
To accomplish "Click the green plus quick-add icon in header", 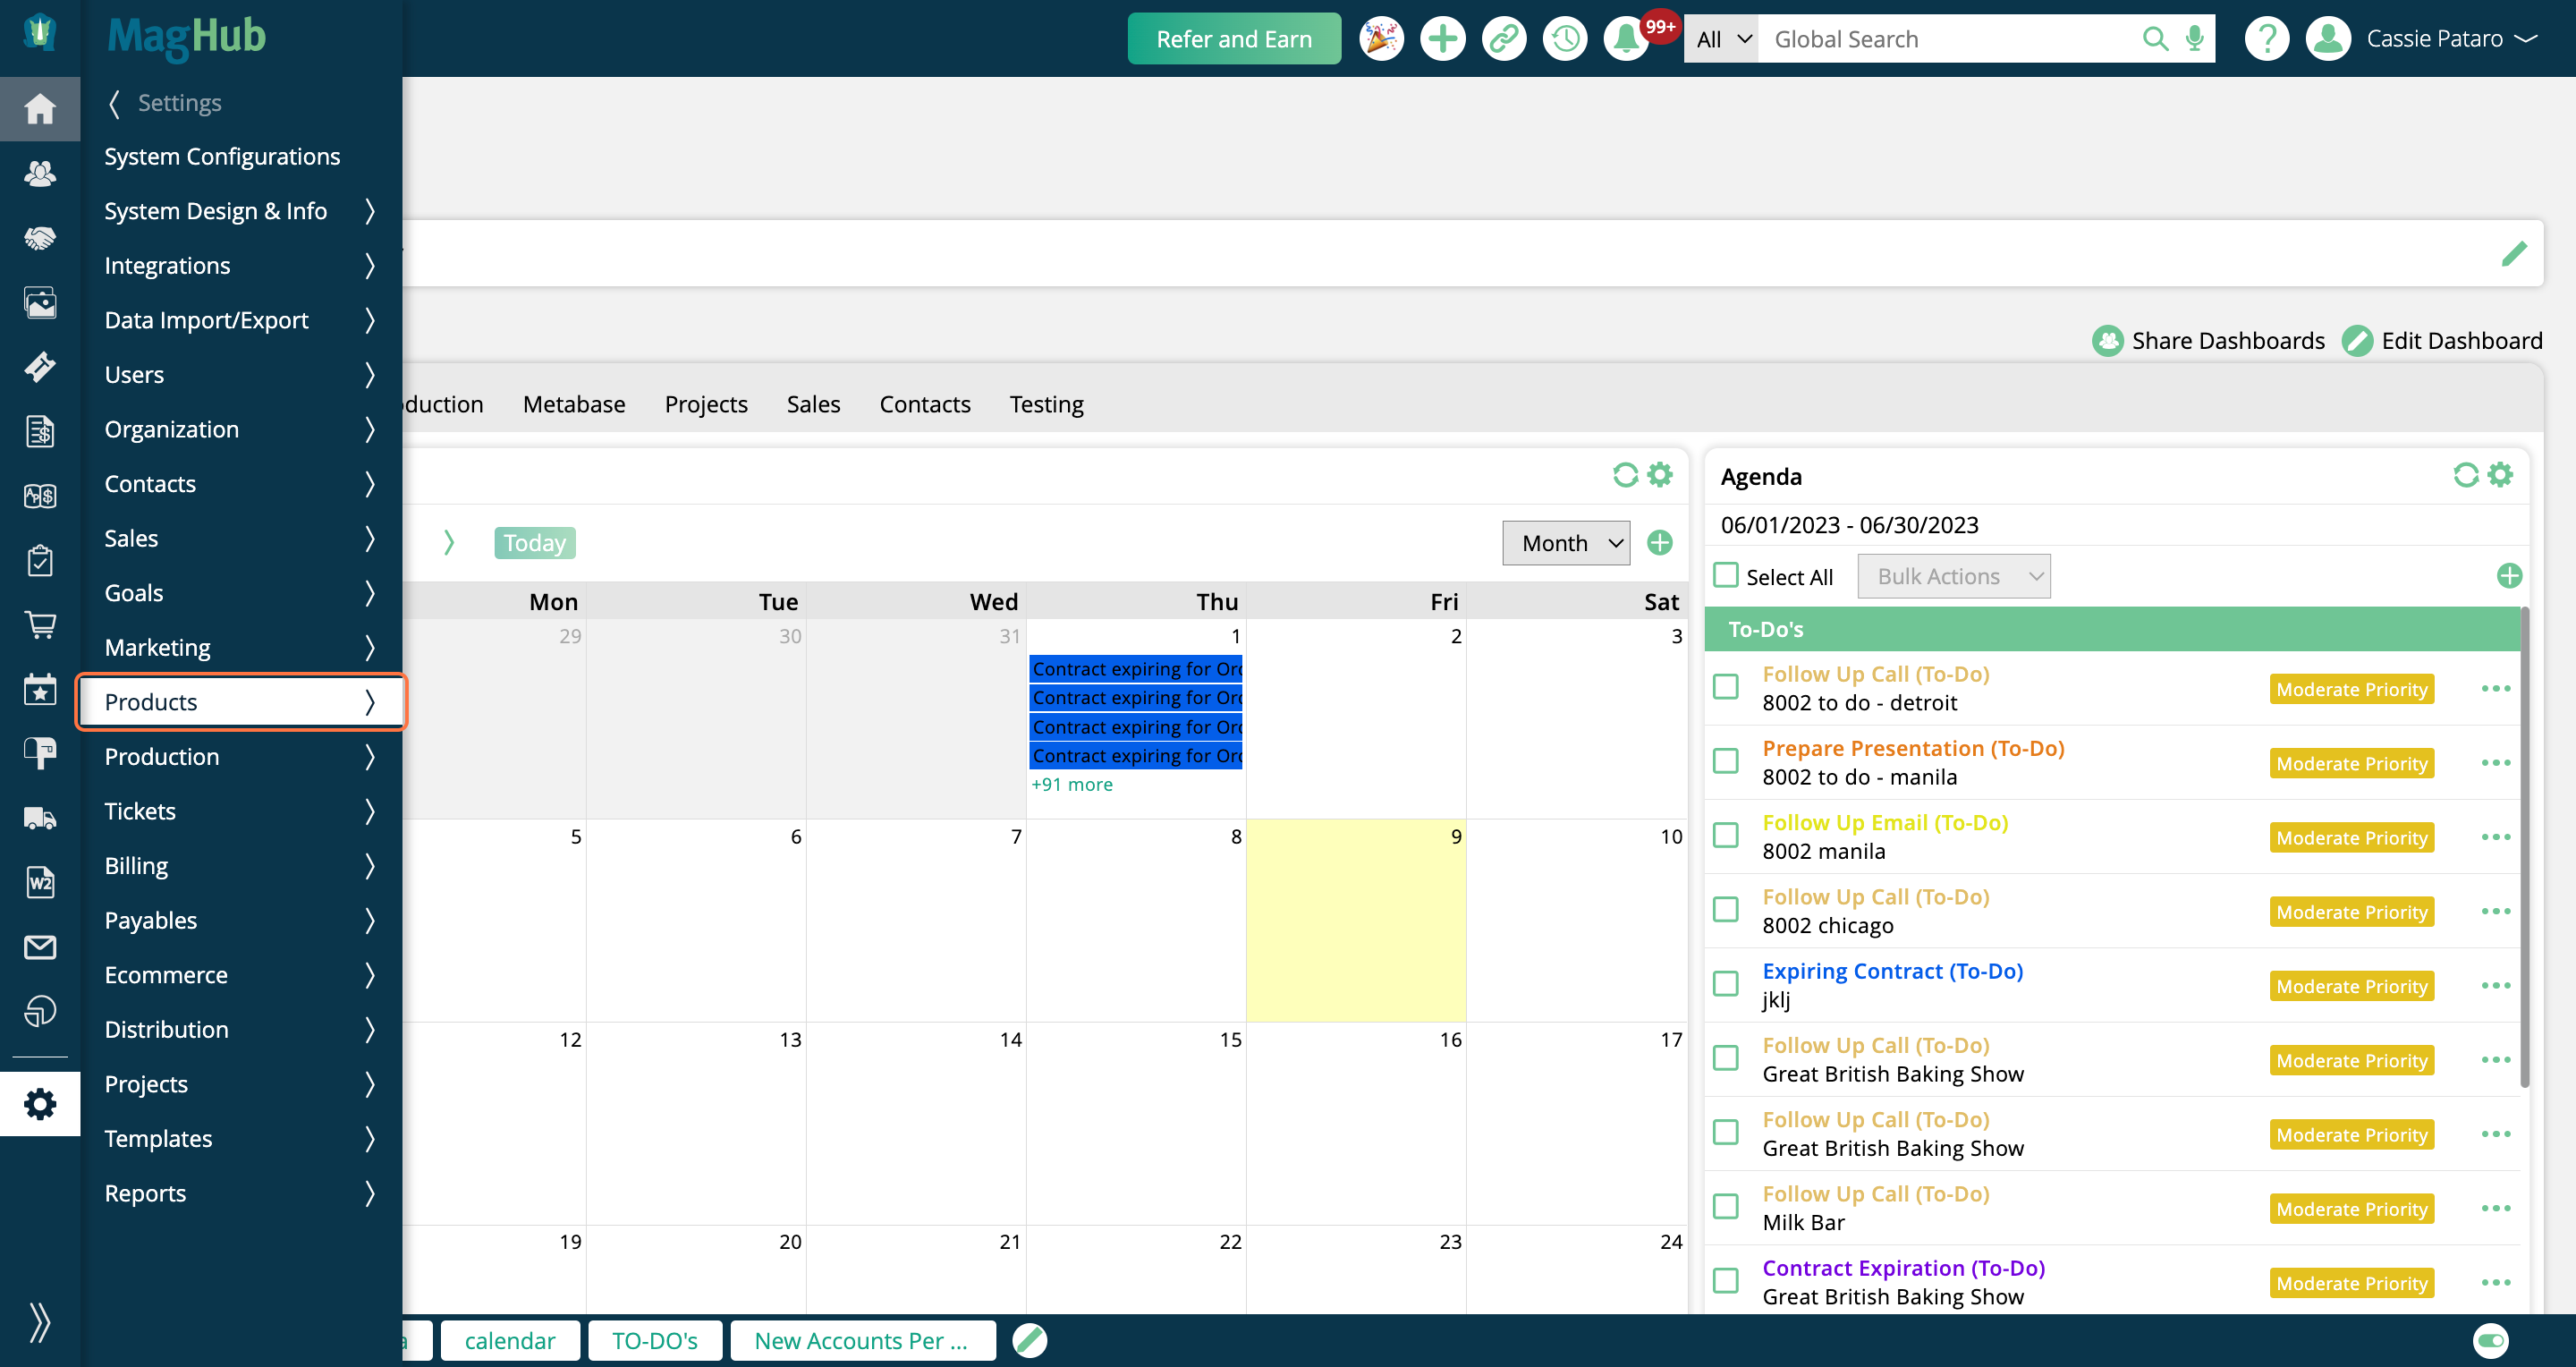I will [x=1442, y=39].
